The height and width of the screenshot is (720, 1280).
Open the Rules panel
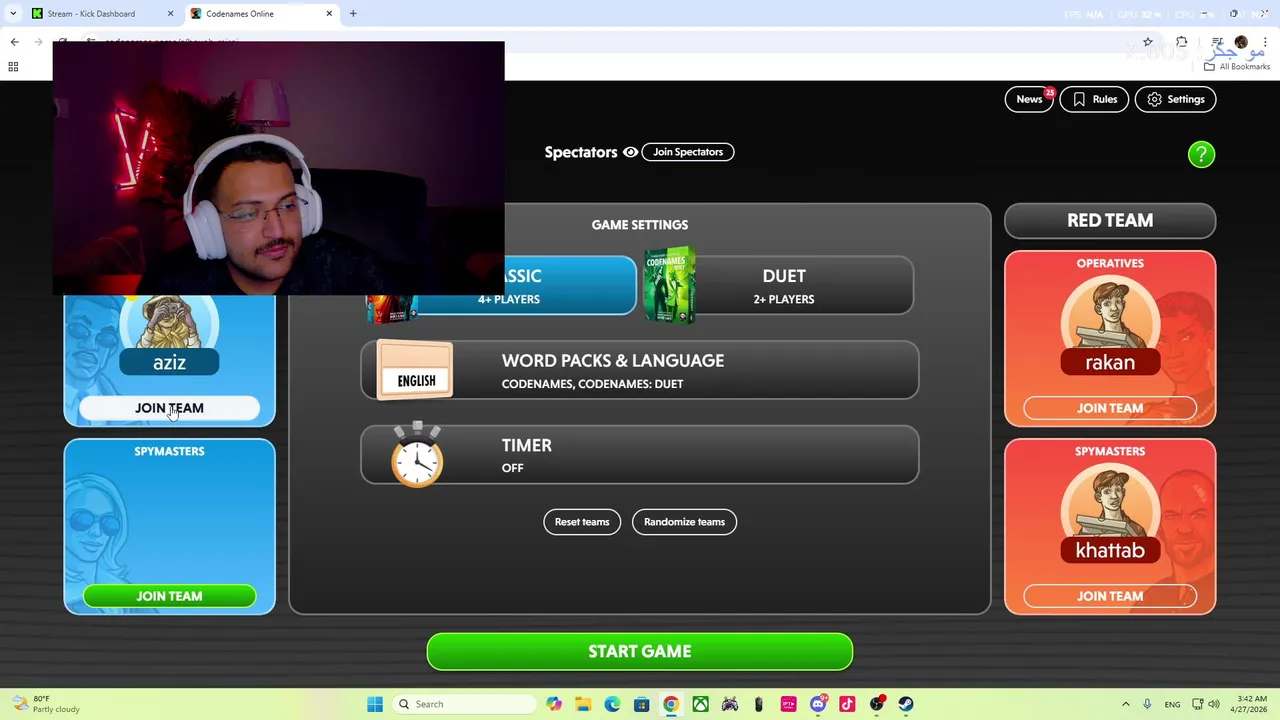pos(1094,99)
